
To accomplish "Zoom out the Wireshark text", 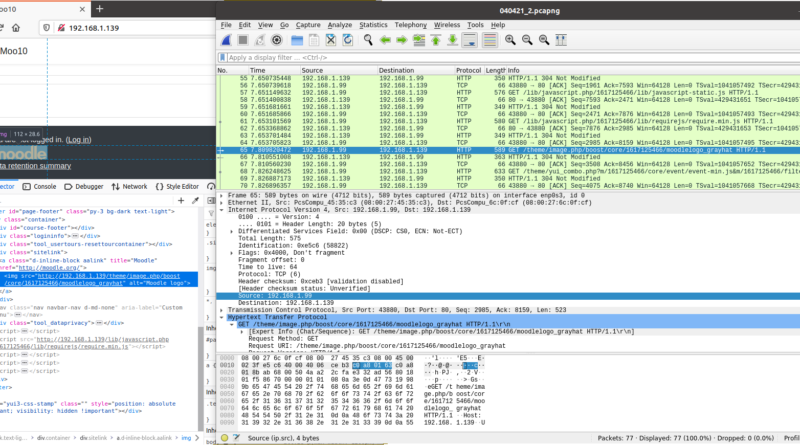I will coord(527,40).
